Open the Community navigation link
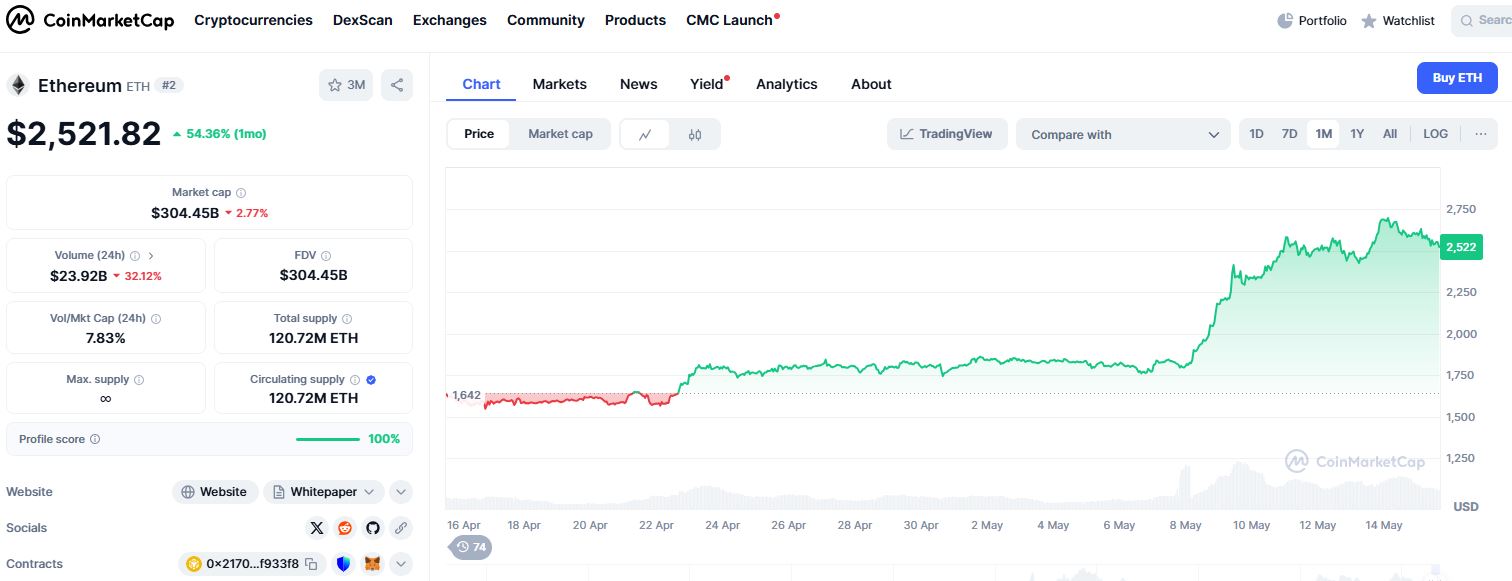 tap(546, 20)
